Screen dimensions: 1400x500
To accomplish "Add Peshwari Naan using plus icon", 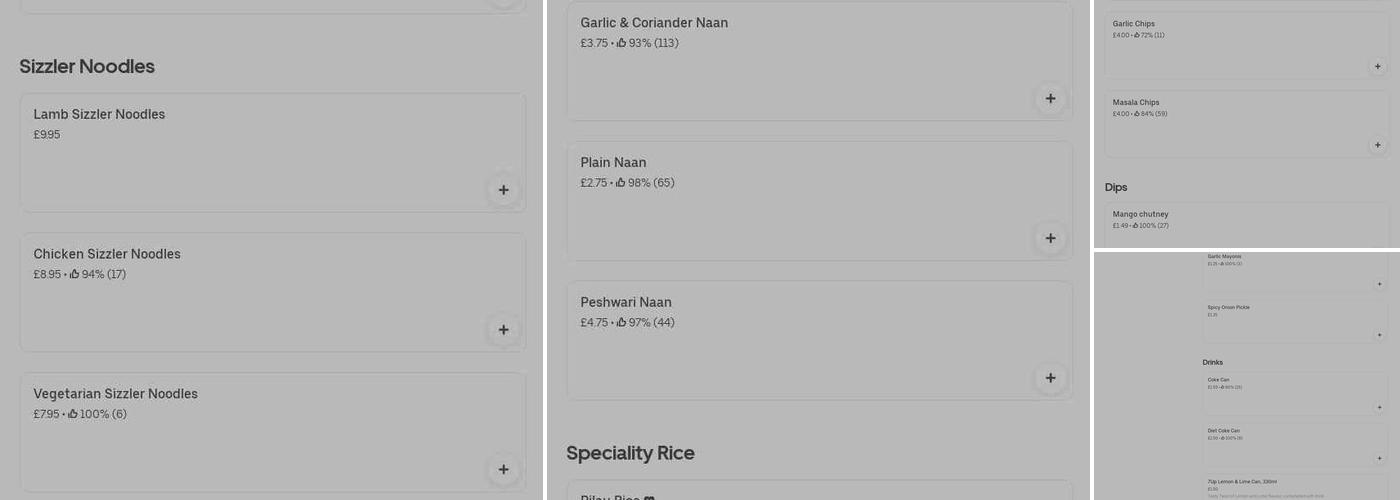I will click(x=1050, y=378).
